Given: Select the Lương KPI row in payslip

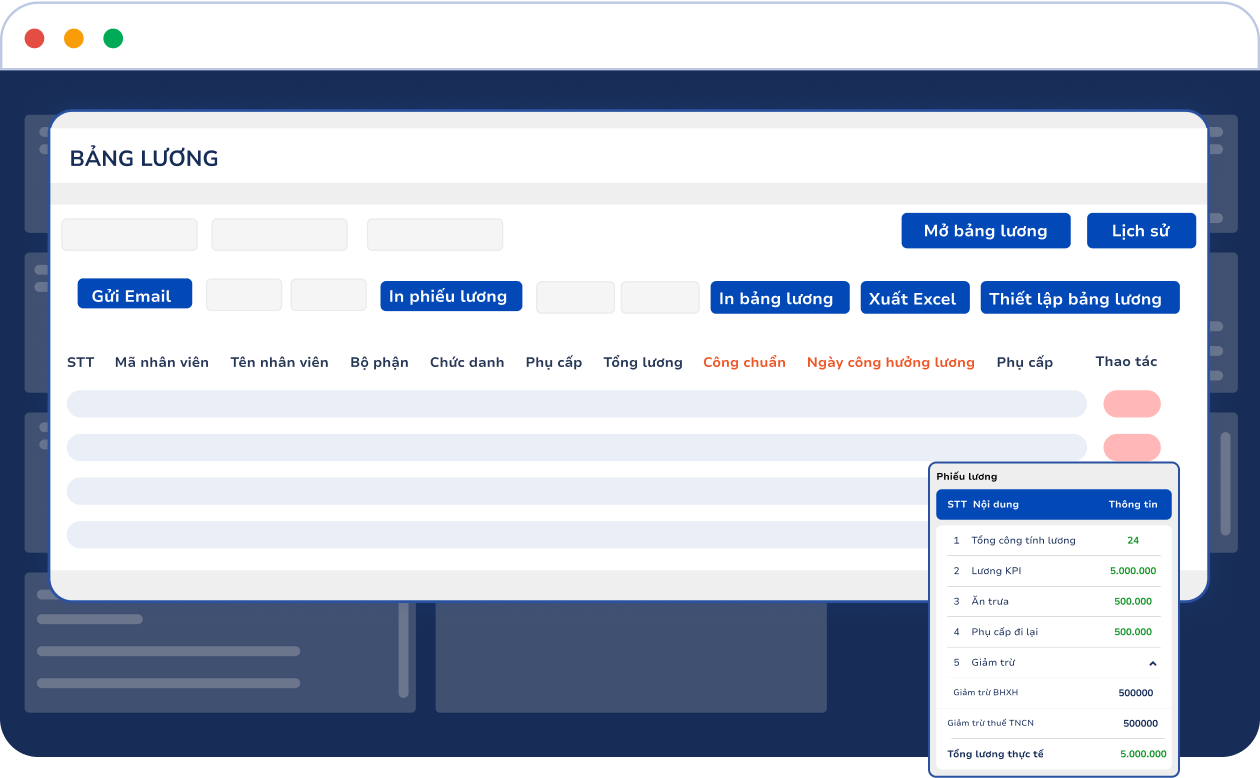Looking at the screenshot, I should [x=1053, y=571].
